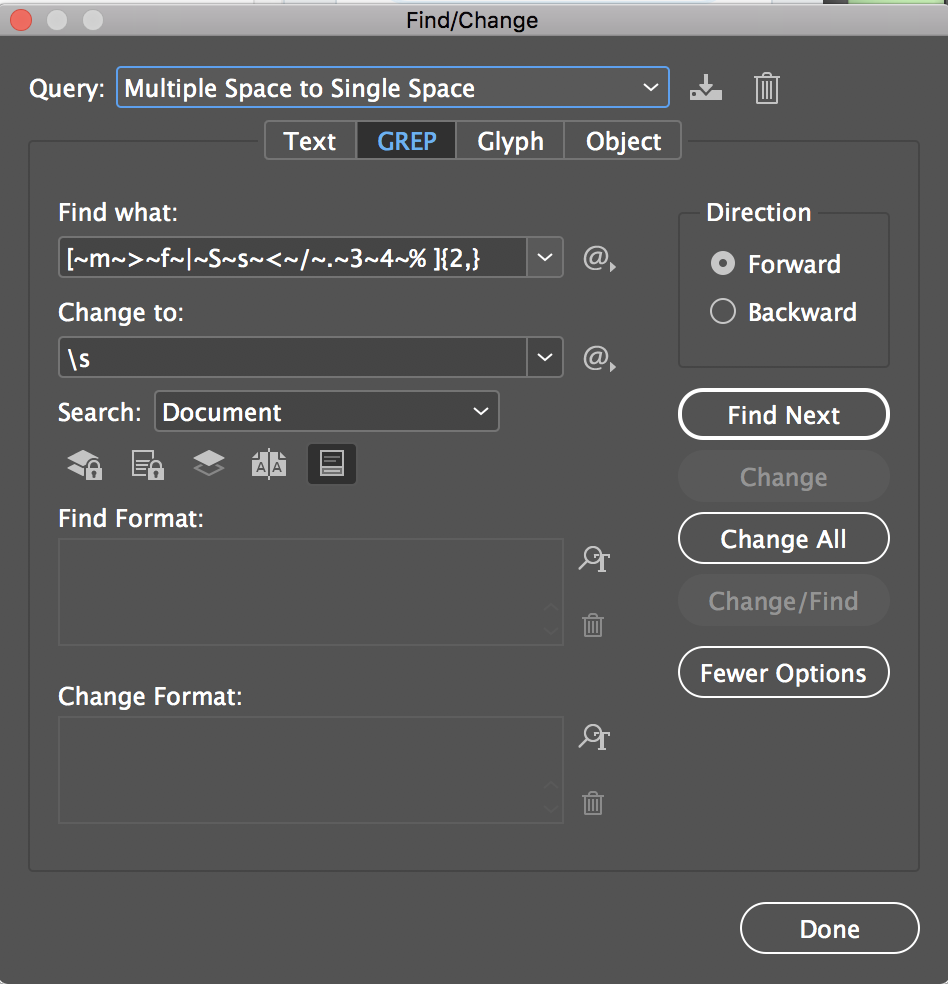948x984 pixels.
Task: Switch to the Object tab
Action: click(x=622, y=141)
